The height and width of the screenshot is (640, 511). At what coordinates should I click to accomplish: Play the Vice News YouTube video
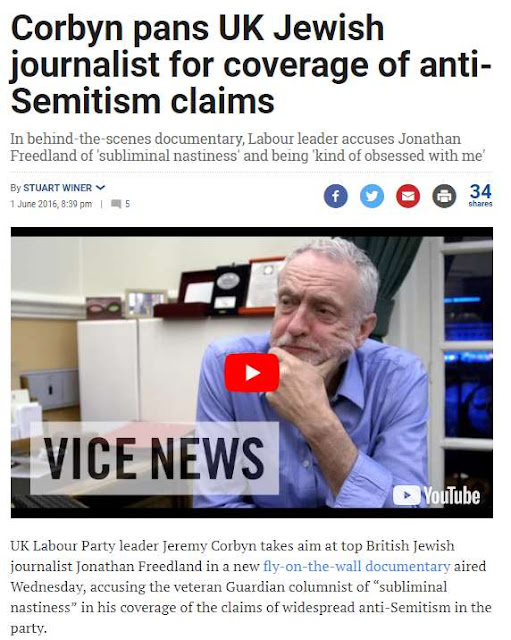(x=252, y=373)
